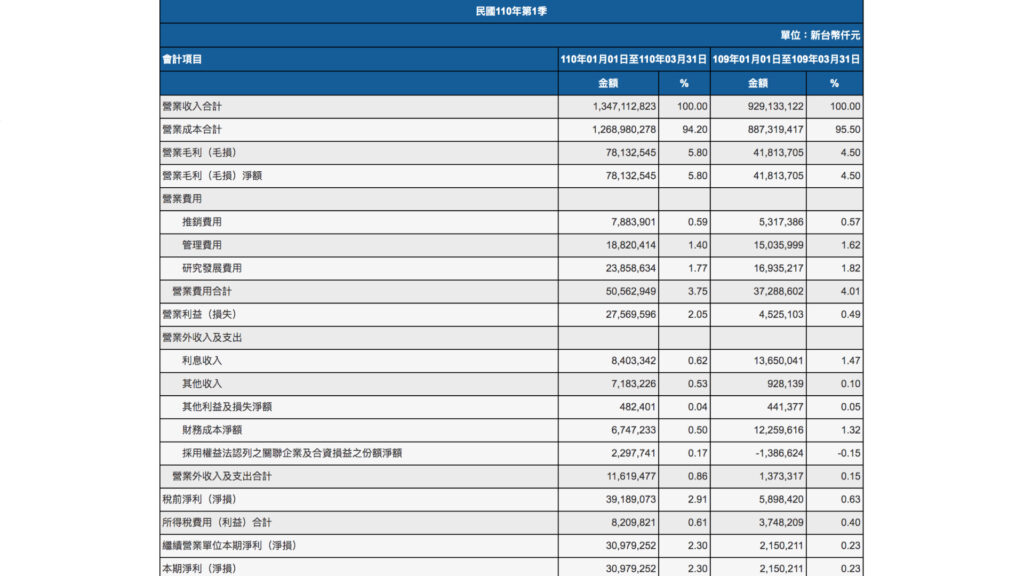Select the value 2,297,741
Viewport: 1024px width, 576px height.
pyautogui.click(x=633, y=453)
